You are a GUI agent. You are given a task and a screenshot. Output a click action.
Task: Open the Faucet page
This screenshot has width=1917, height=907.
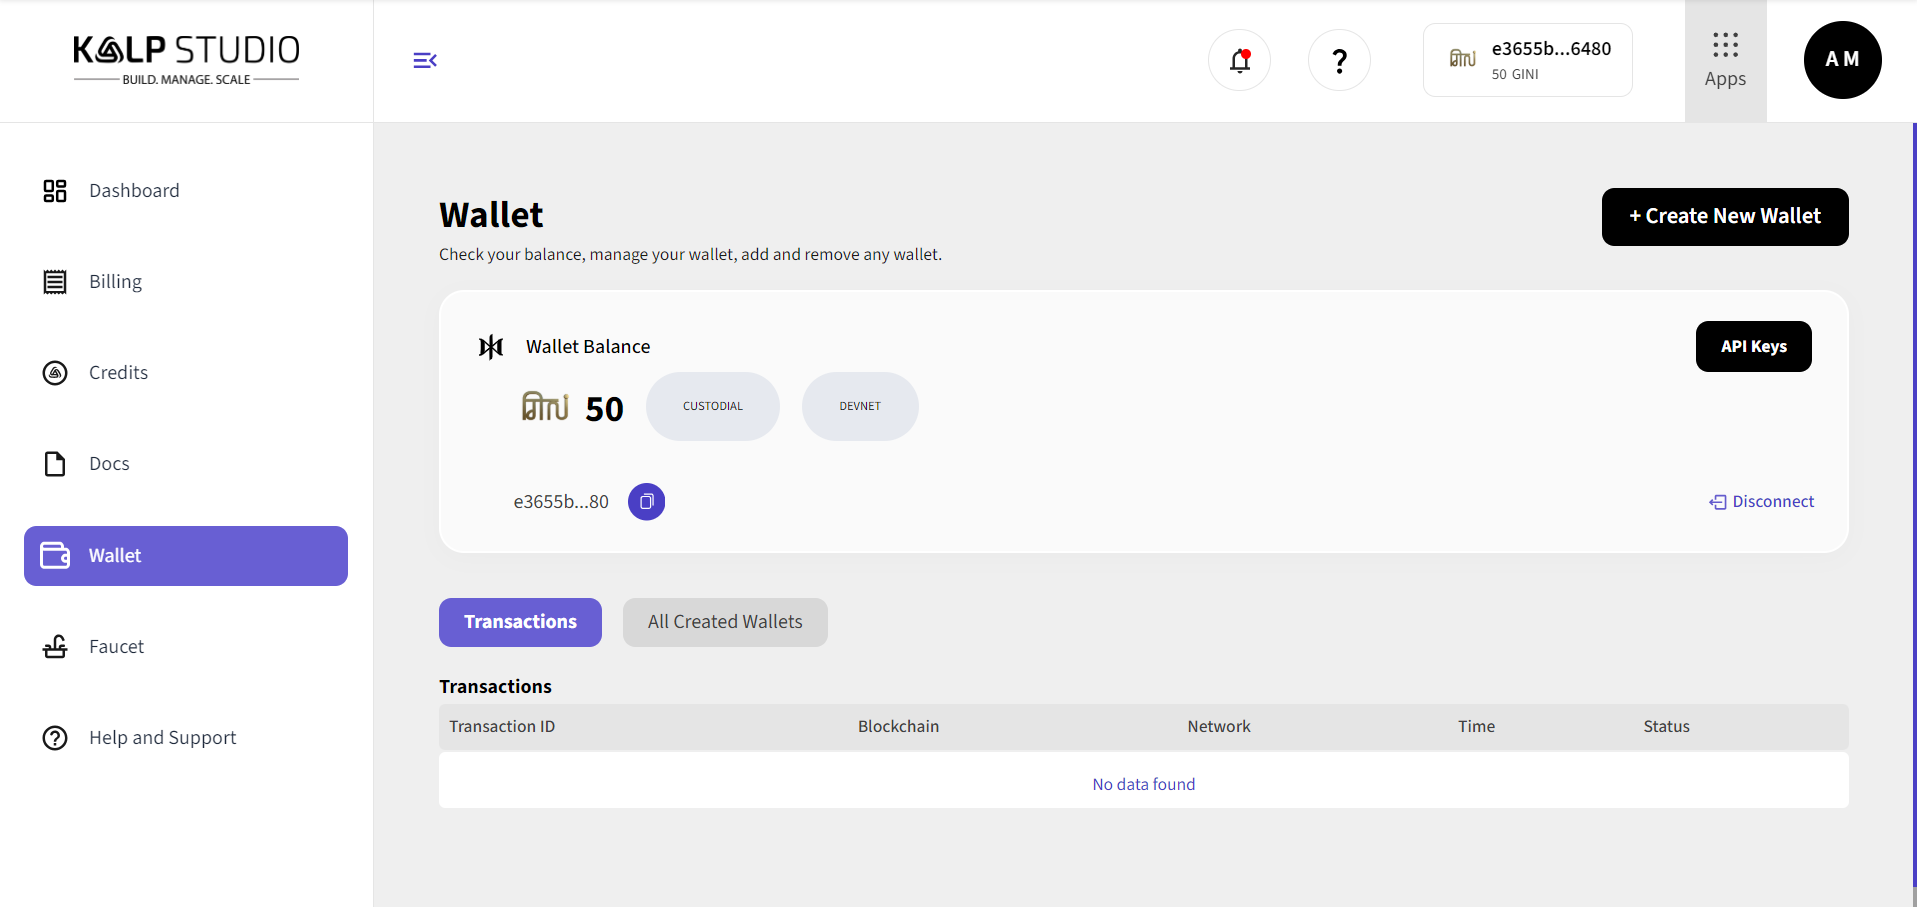116,647
